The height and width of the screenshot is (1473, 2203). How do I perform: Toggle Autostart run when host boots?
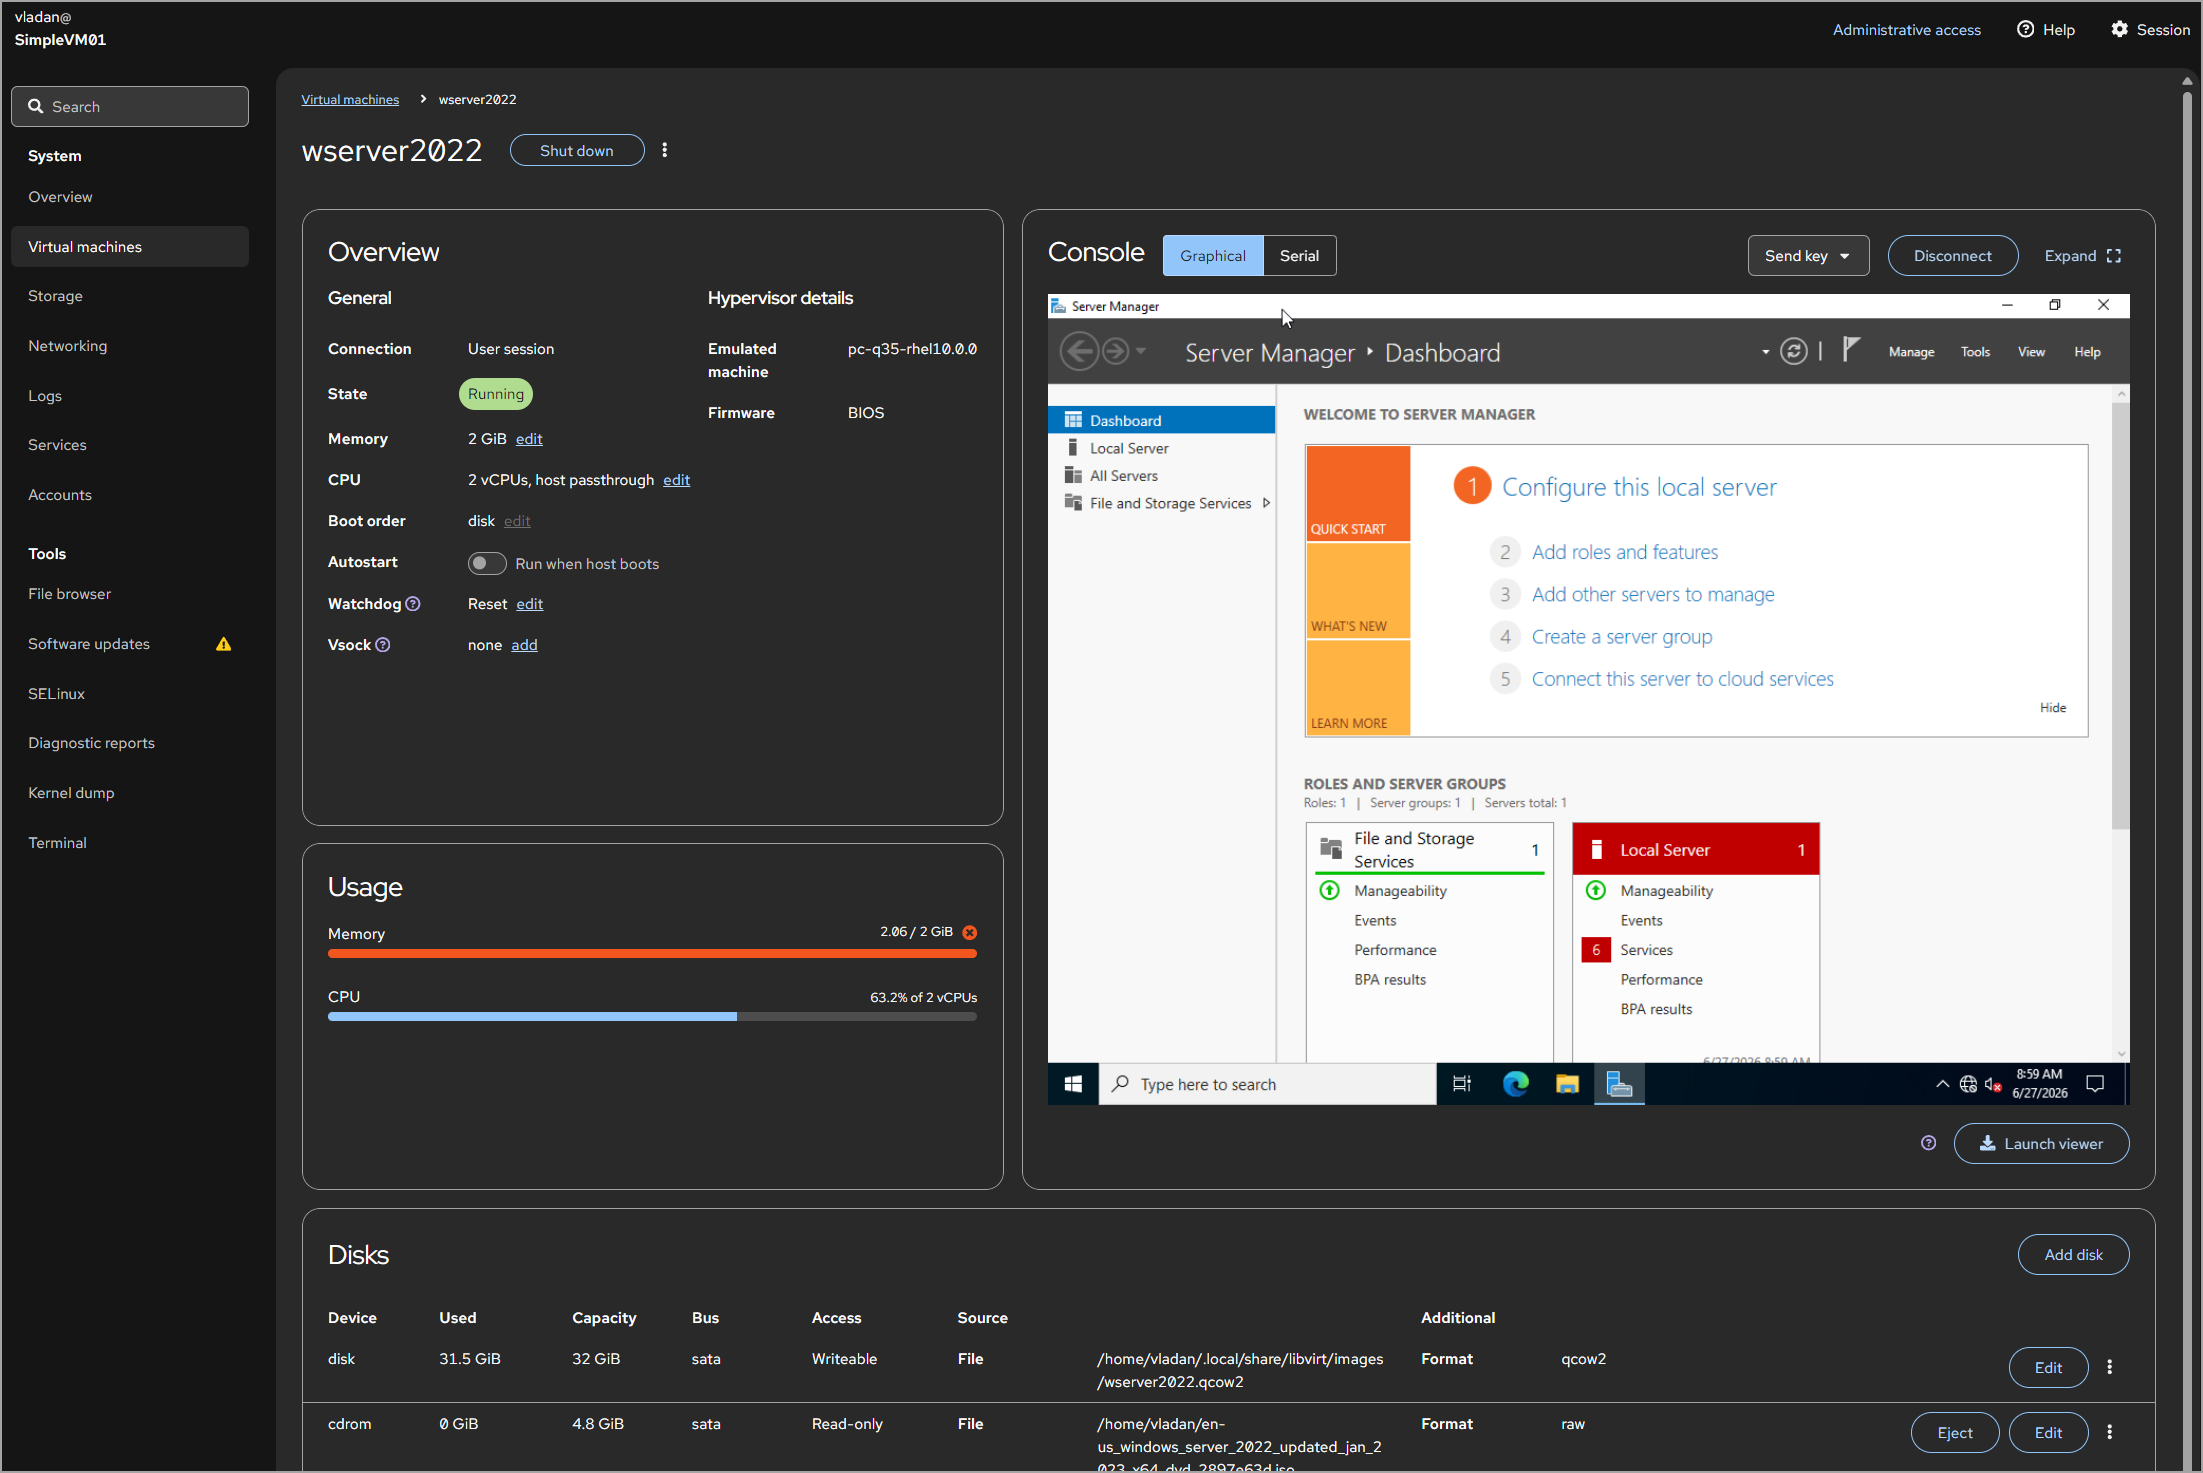(x=487, y=563)
